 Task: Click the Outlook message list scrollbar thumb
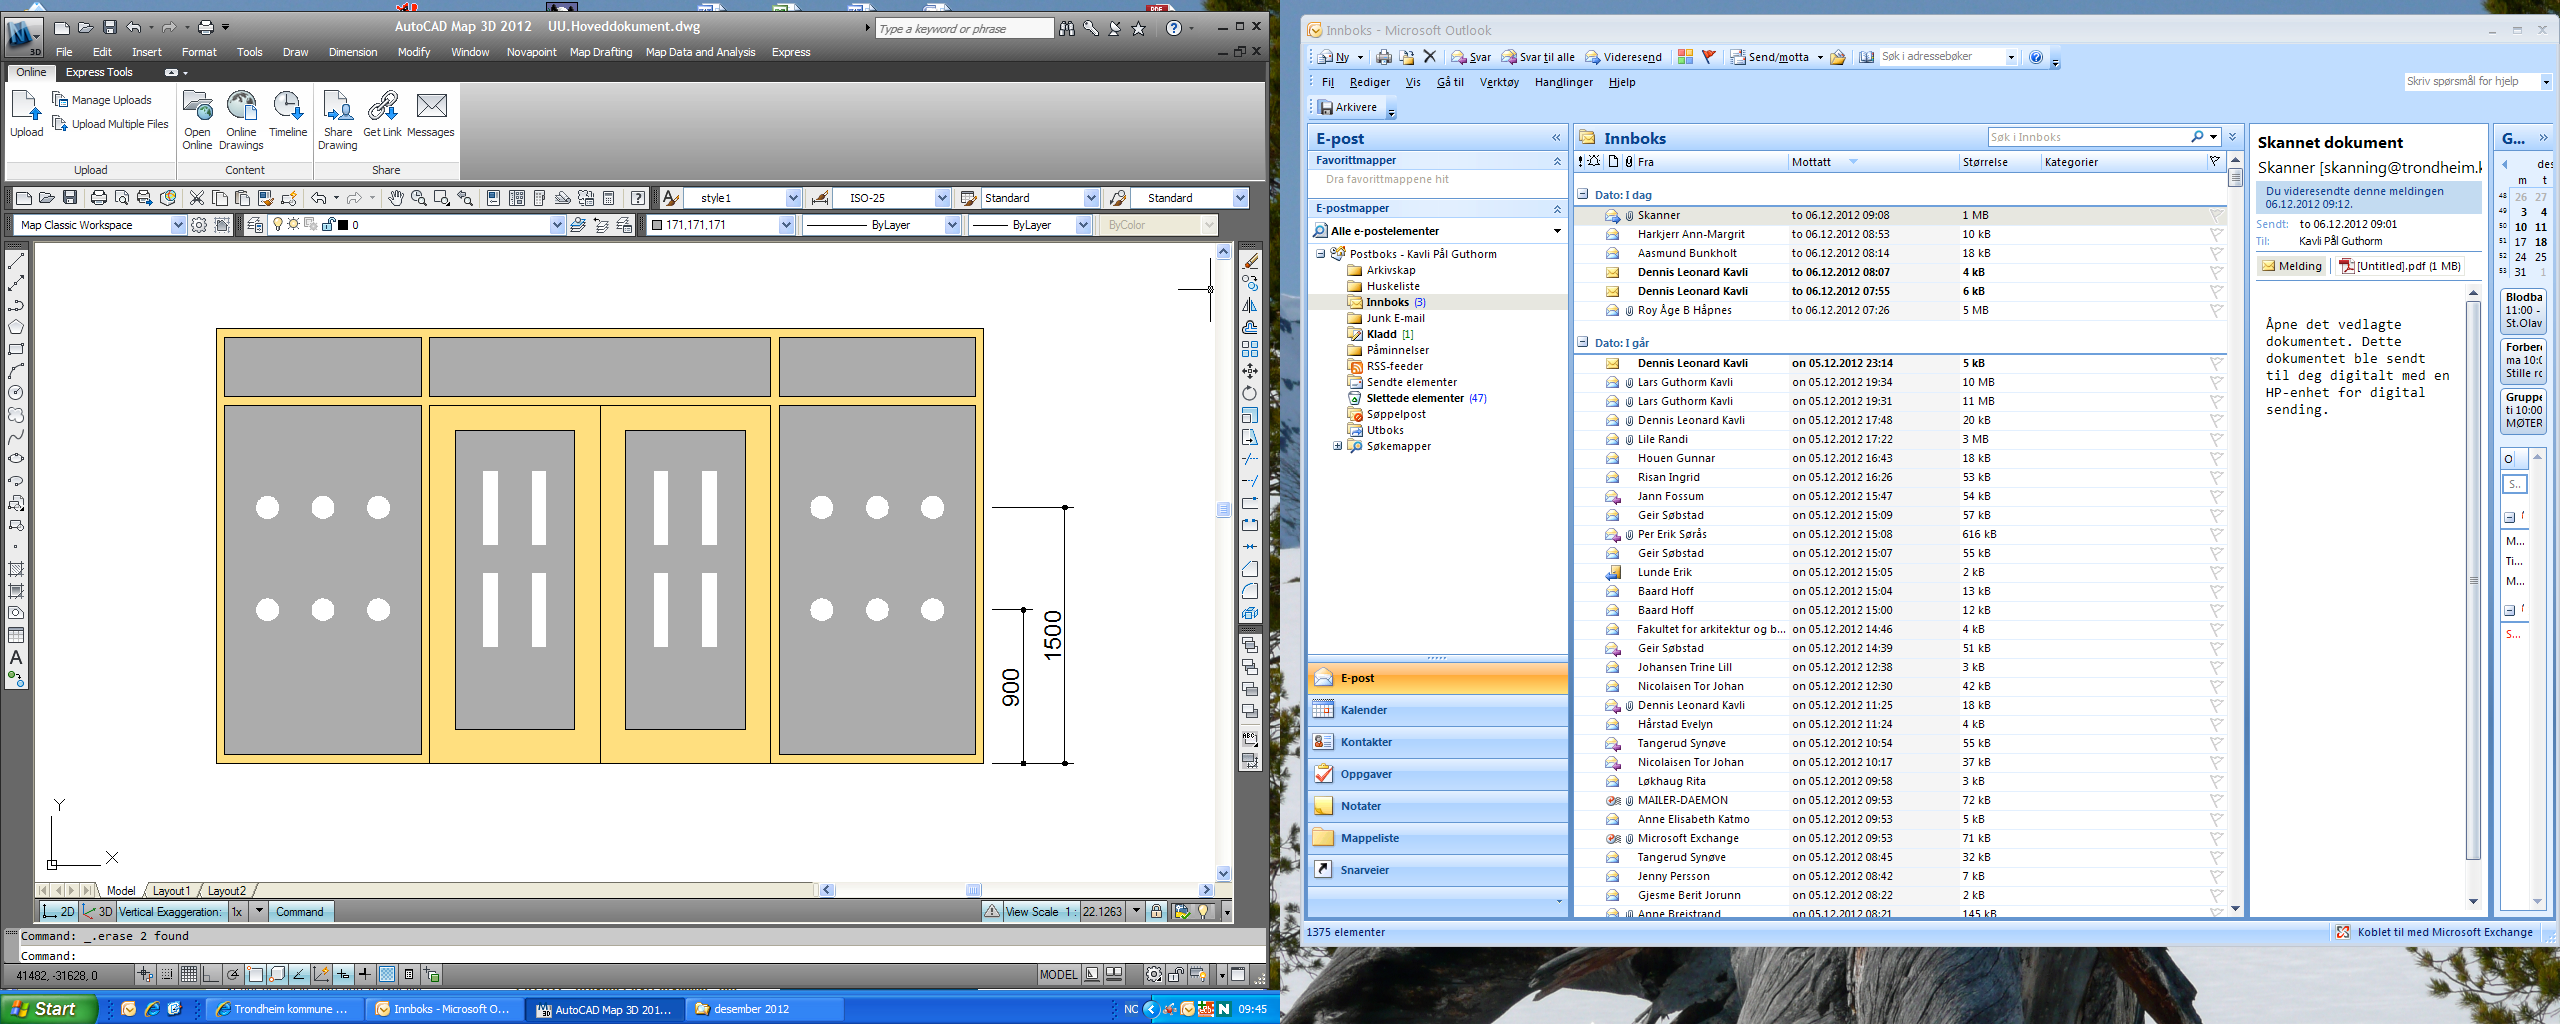point(2235,178)
